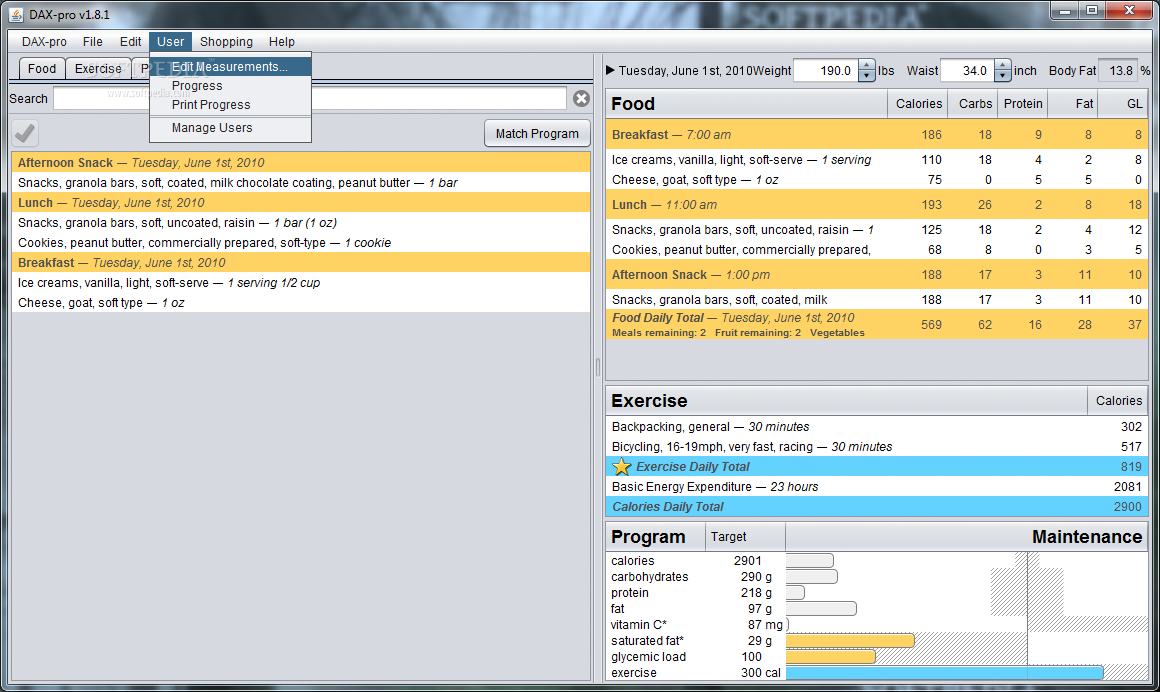Screen dimensions: 1160x692
Task: Click the Body Fat value 13.8
Action: [x=1119, y=70]
